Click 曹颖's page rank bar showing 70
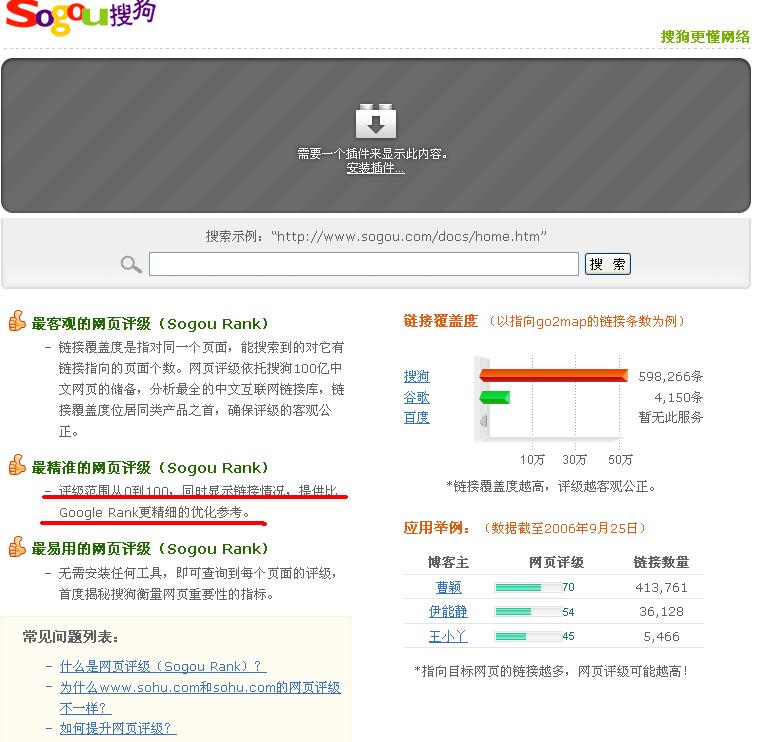Viewport: 771px width, 742px height. pyautogui.click(x=528, y=587)
